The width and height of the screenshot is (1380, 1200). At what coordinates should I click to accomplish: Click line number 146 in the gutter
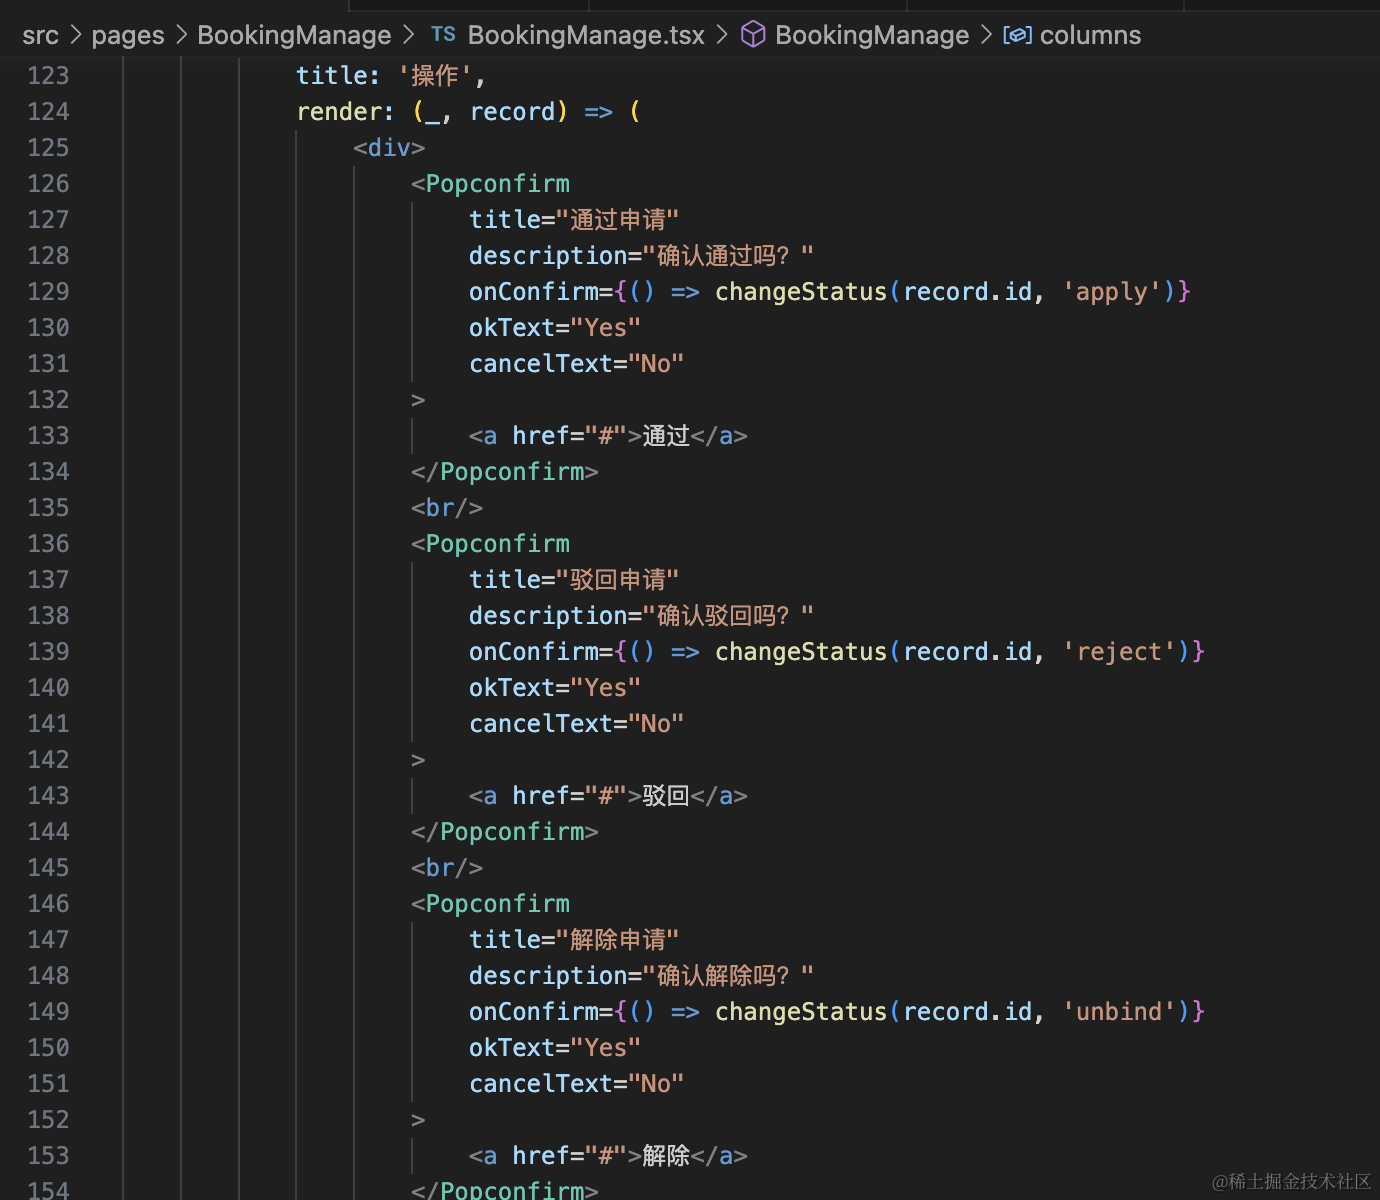(48, 904)
